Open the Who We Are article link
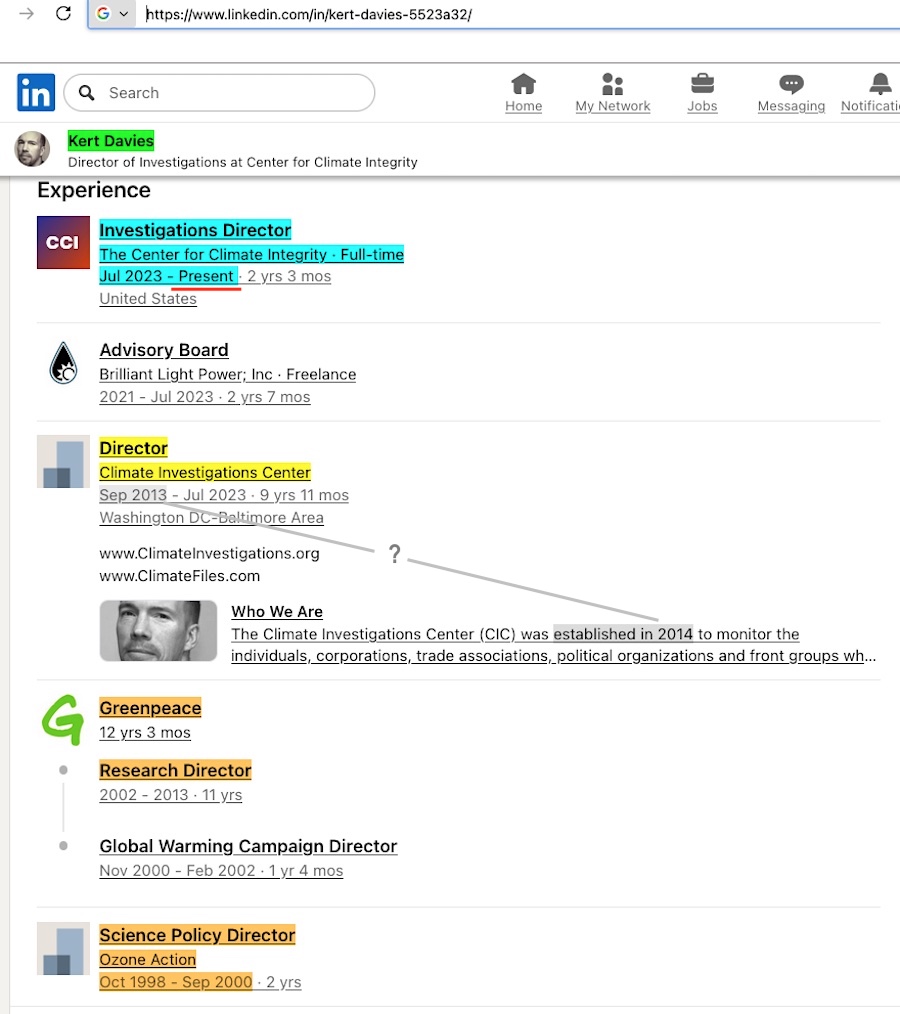The height and width of the screenshot is (1014, 900). pos(277,611)
